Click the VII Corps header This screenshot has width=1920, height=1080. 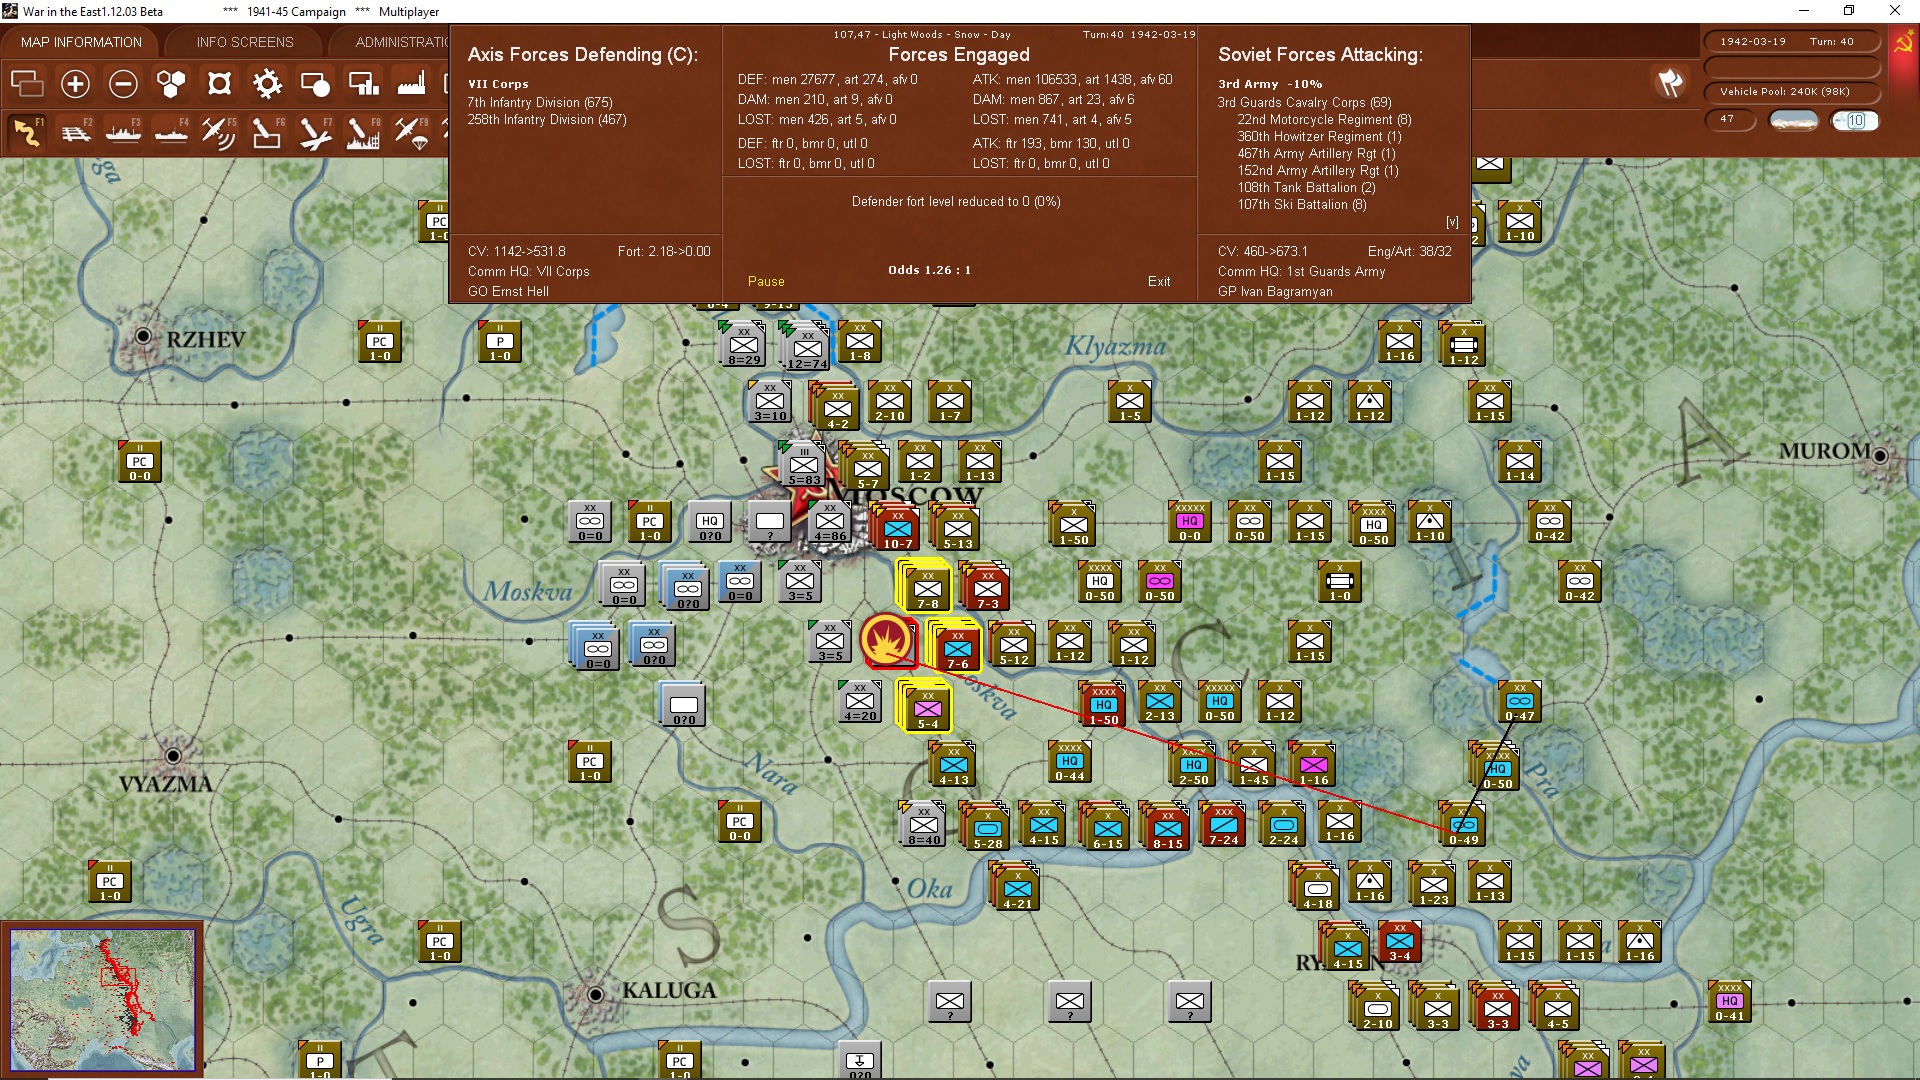[x=498, y=84]
